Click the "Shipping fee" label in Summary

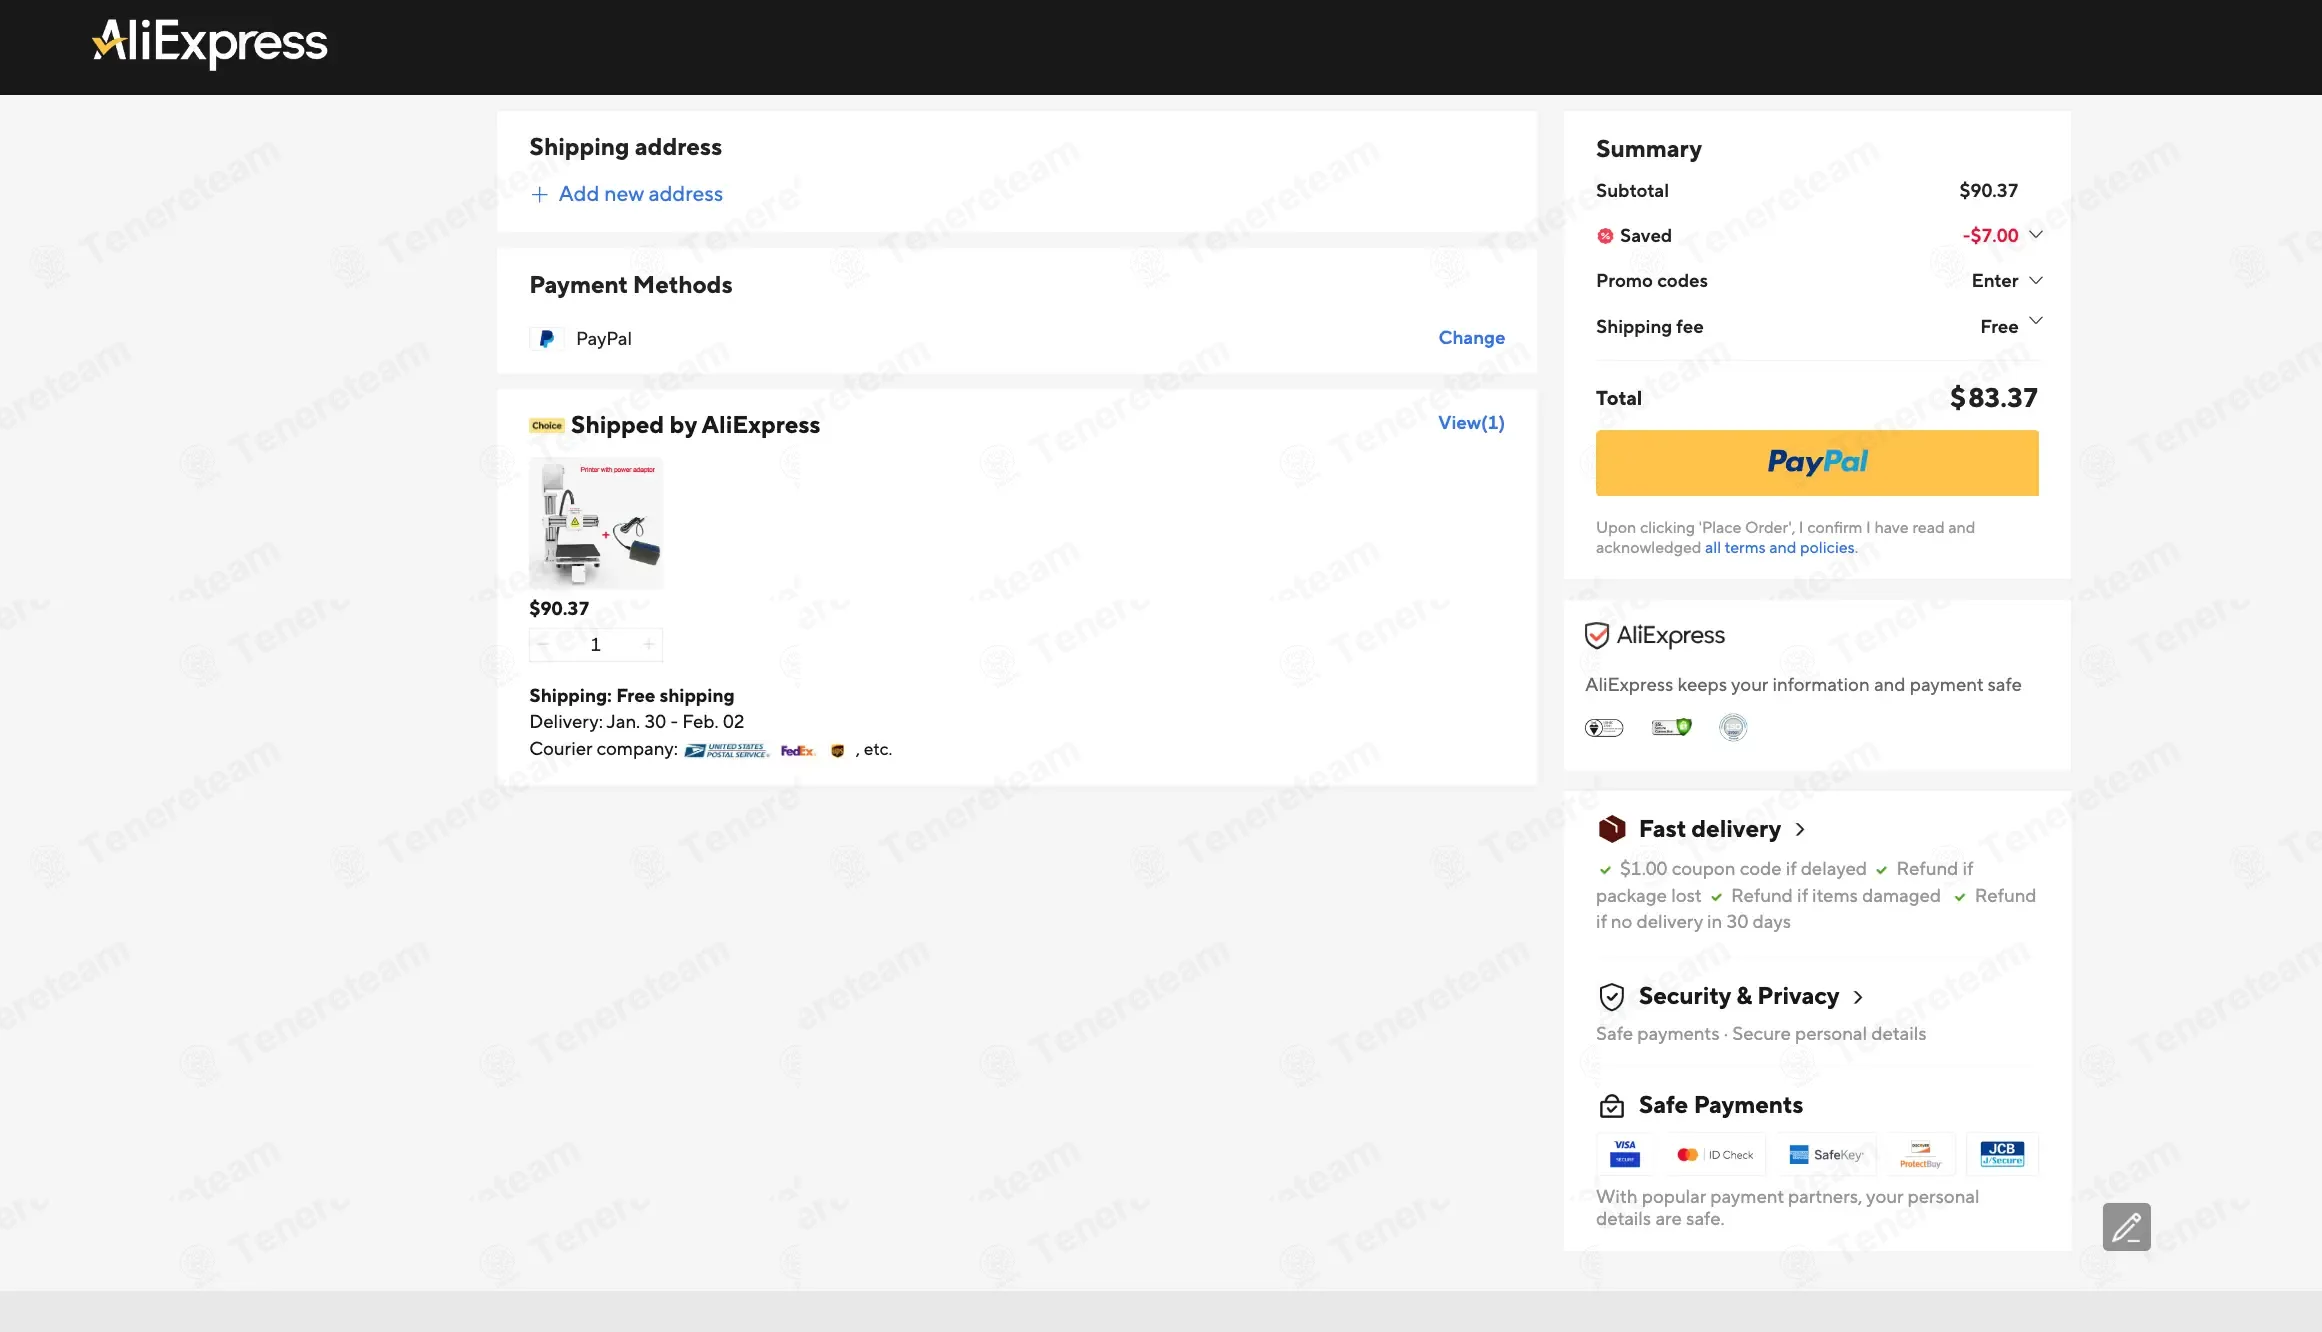pyautogui.click(x=1650, y=327)
